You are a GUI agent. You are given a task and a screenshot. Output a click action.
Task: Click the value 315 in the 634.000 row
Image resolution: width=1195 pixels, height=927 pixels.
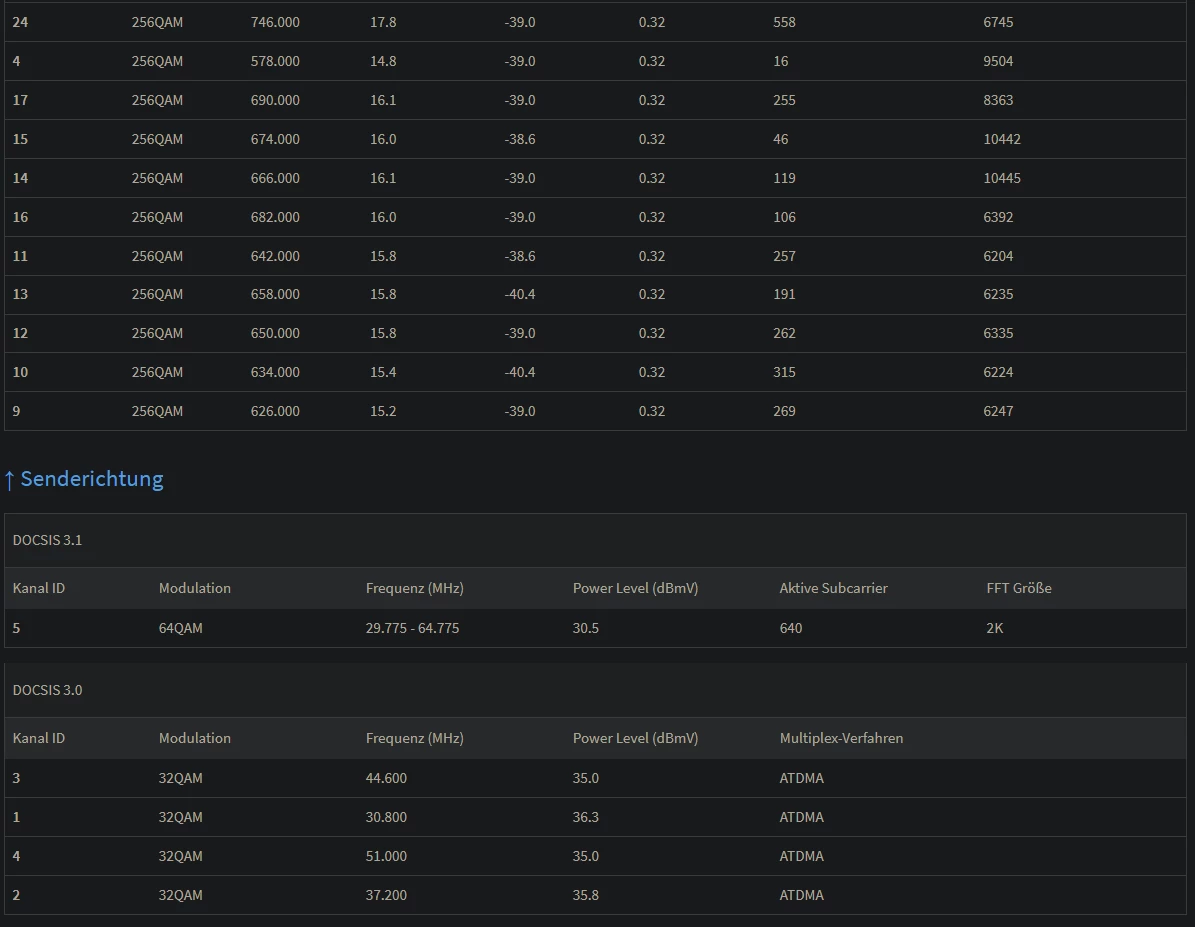[x=784, y=372]
